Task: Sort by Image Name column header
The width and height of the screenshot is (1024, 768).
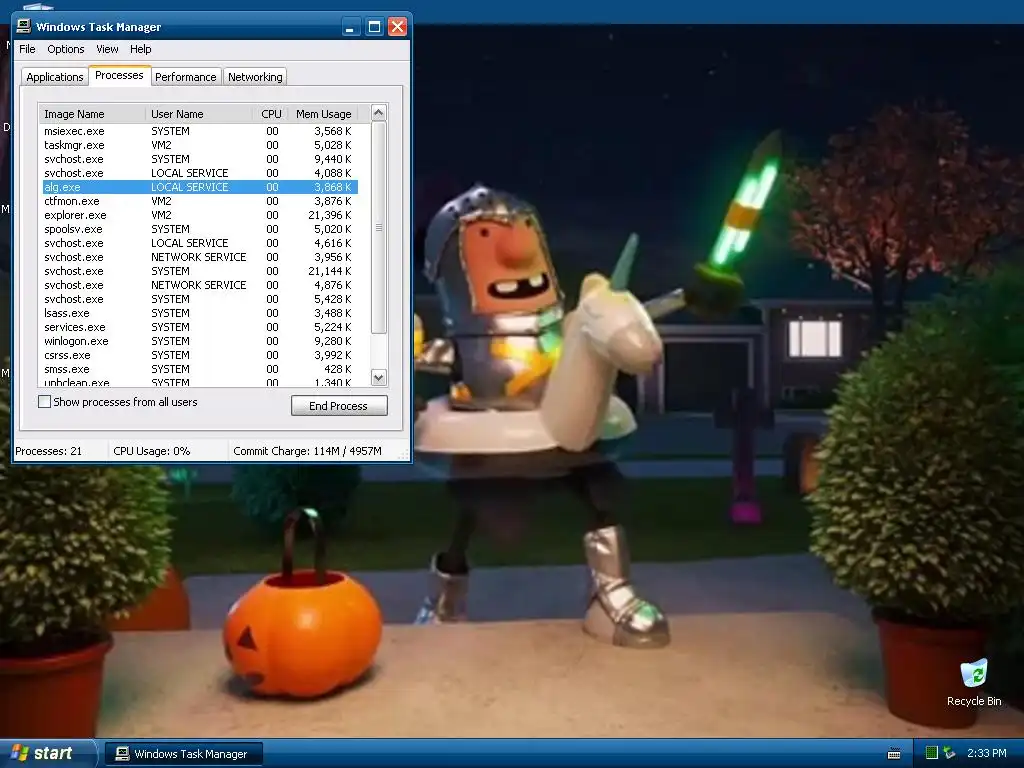Action: [92, 114]
